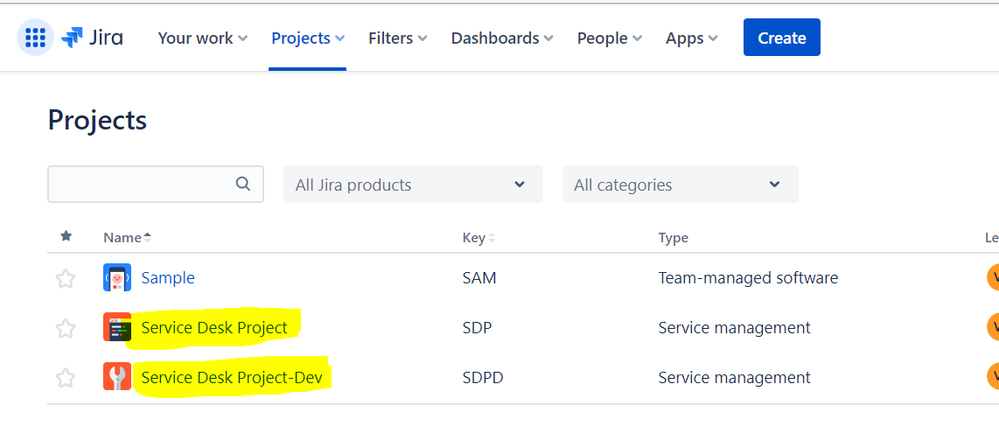999x447 pixels.
Task: Click the SDP key cell
Action: coord(477,327)
